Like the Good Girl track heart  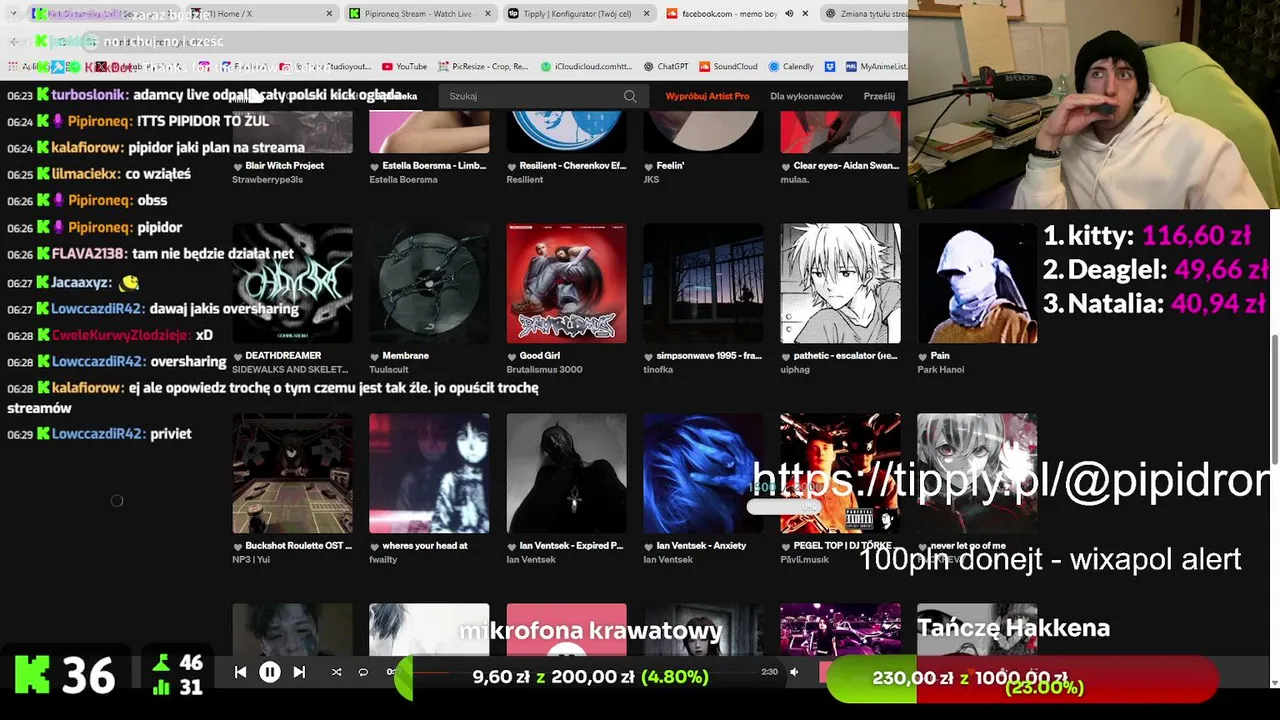point(512,356)
